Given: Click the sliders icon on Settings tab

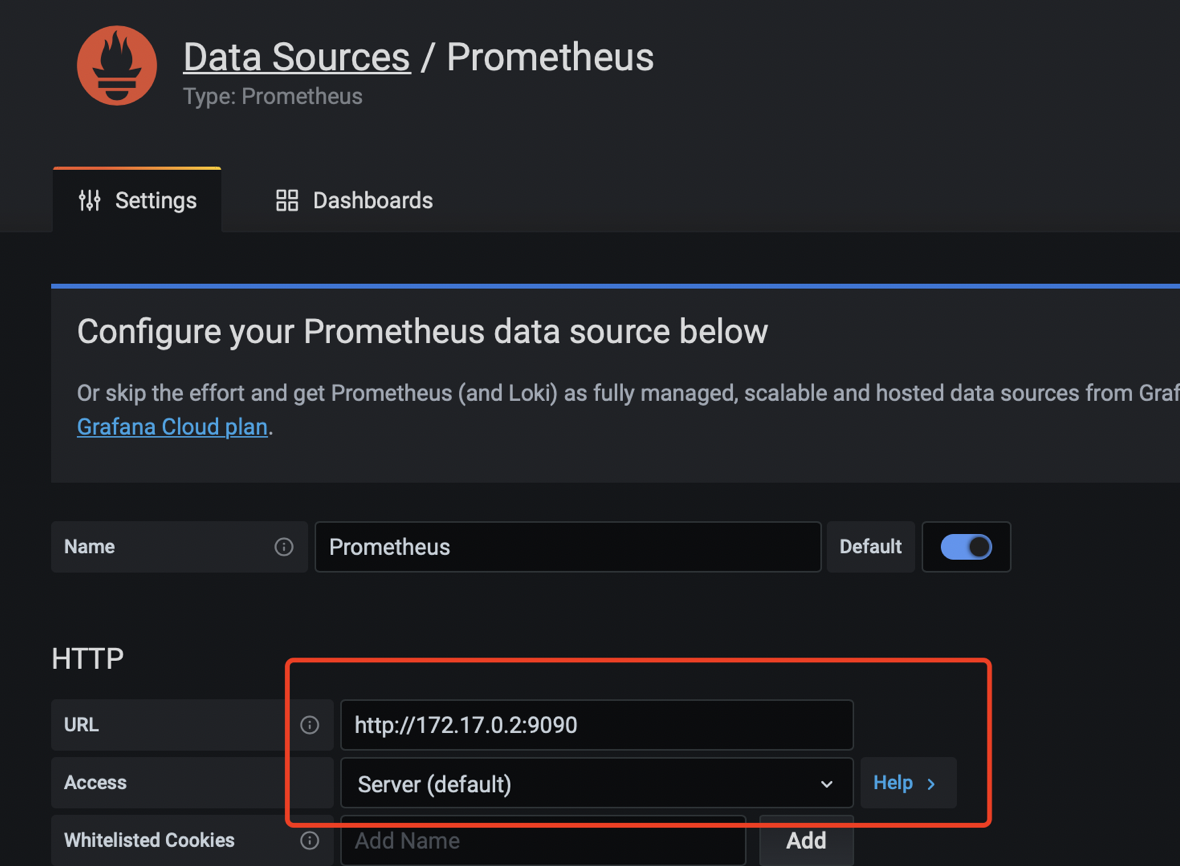Looking at the screenshot, I should (90, 200).
